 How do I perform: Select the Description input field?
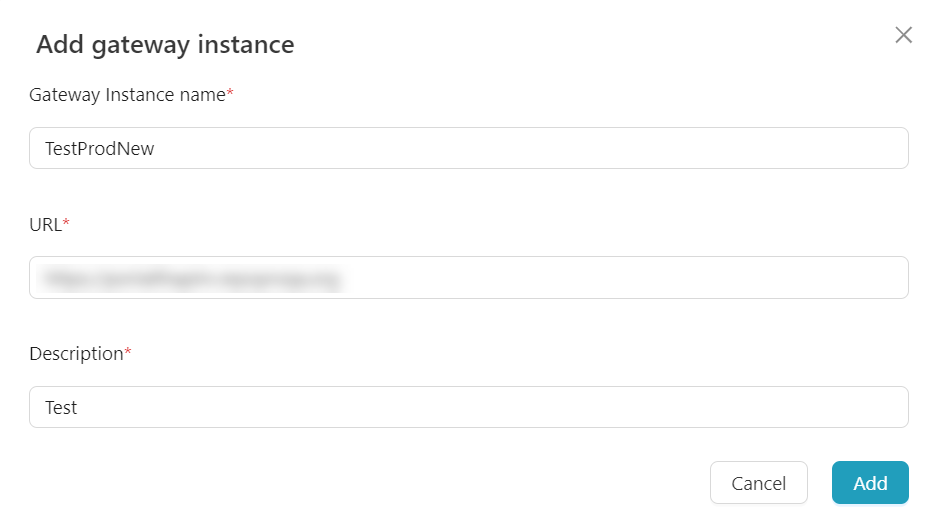(x=468, y=407)
